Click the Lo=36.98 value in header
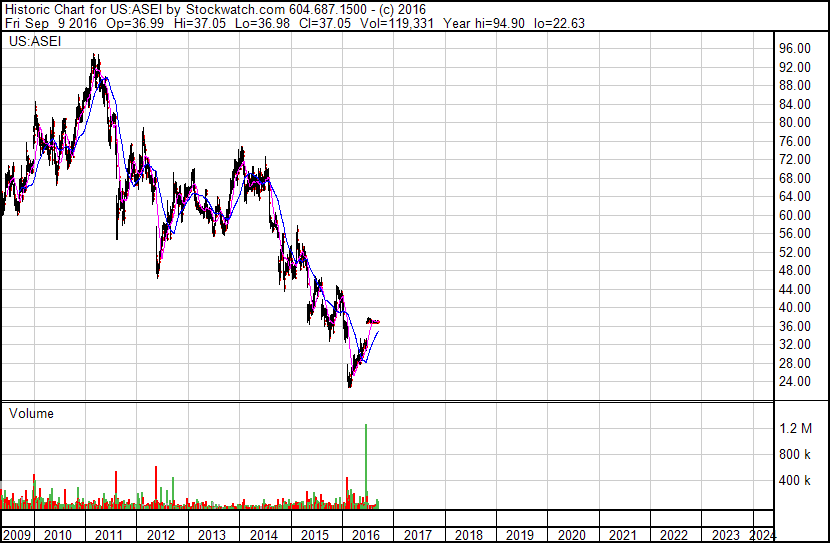The width and height of the screenshot is (830, 543). (x=262, y=23)
